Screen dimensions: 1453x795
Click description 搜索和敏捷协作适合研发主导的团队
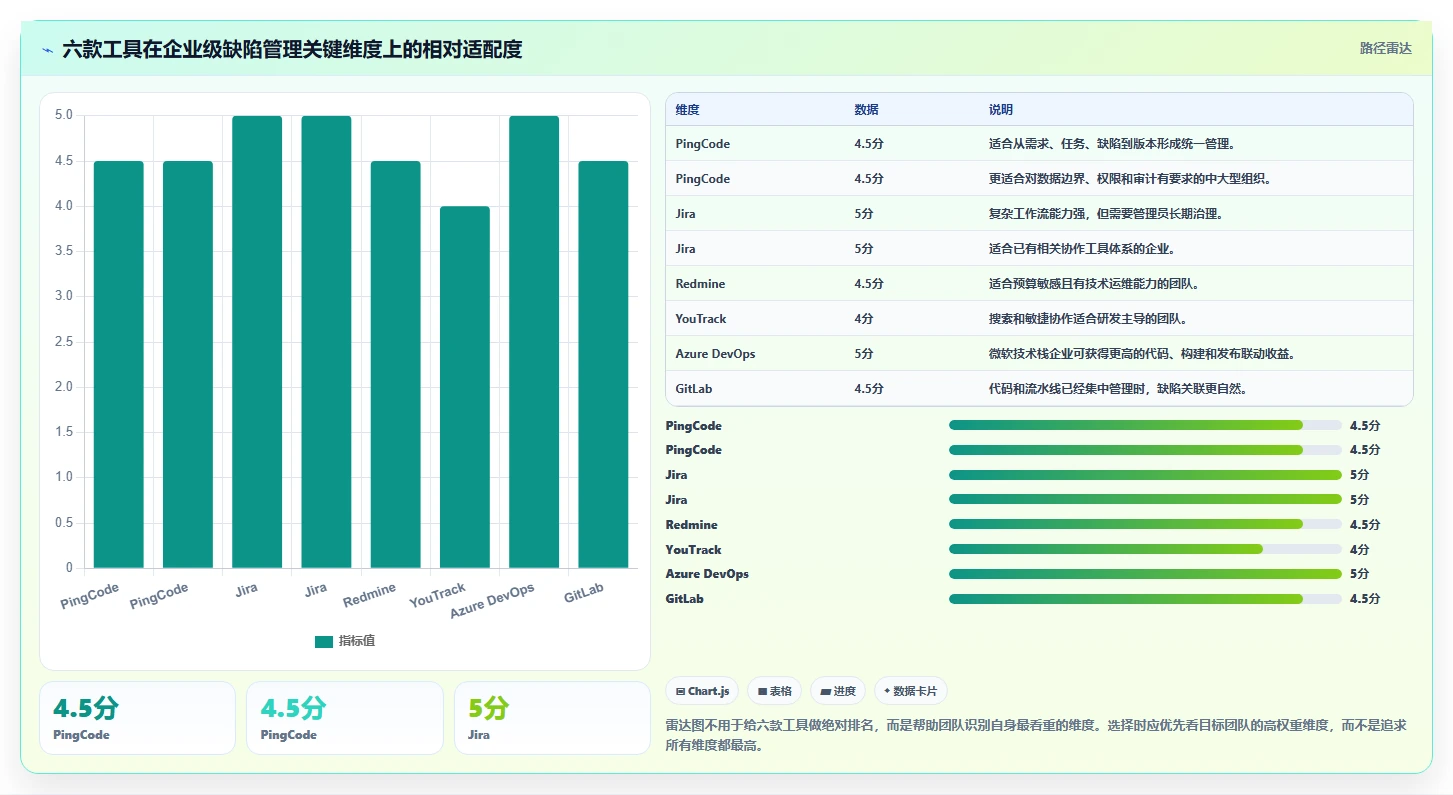[x=1088, y=319]
